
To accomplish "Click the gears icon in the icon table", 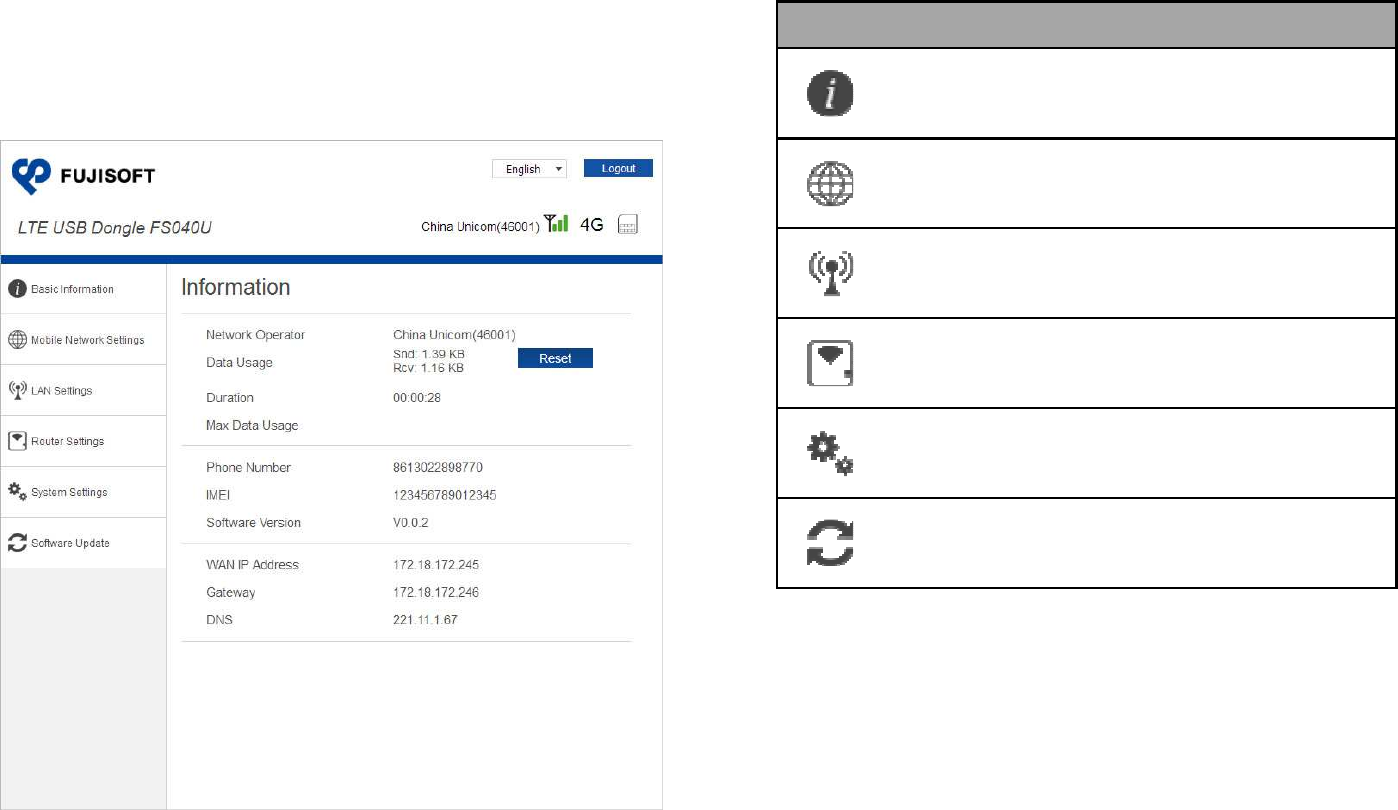I will tap(830, 454).
